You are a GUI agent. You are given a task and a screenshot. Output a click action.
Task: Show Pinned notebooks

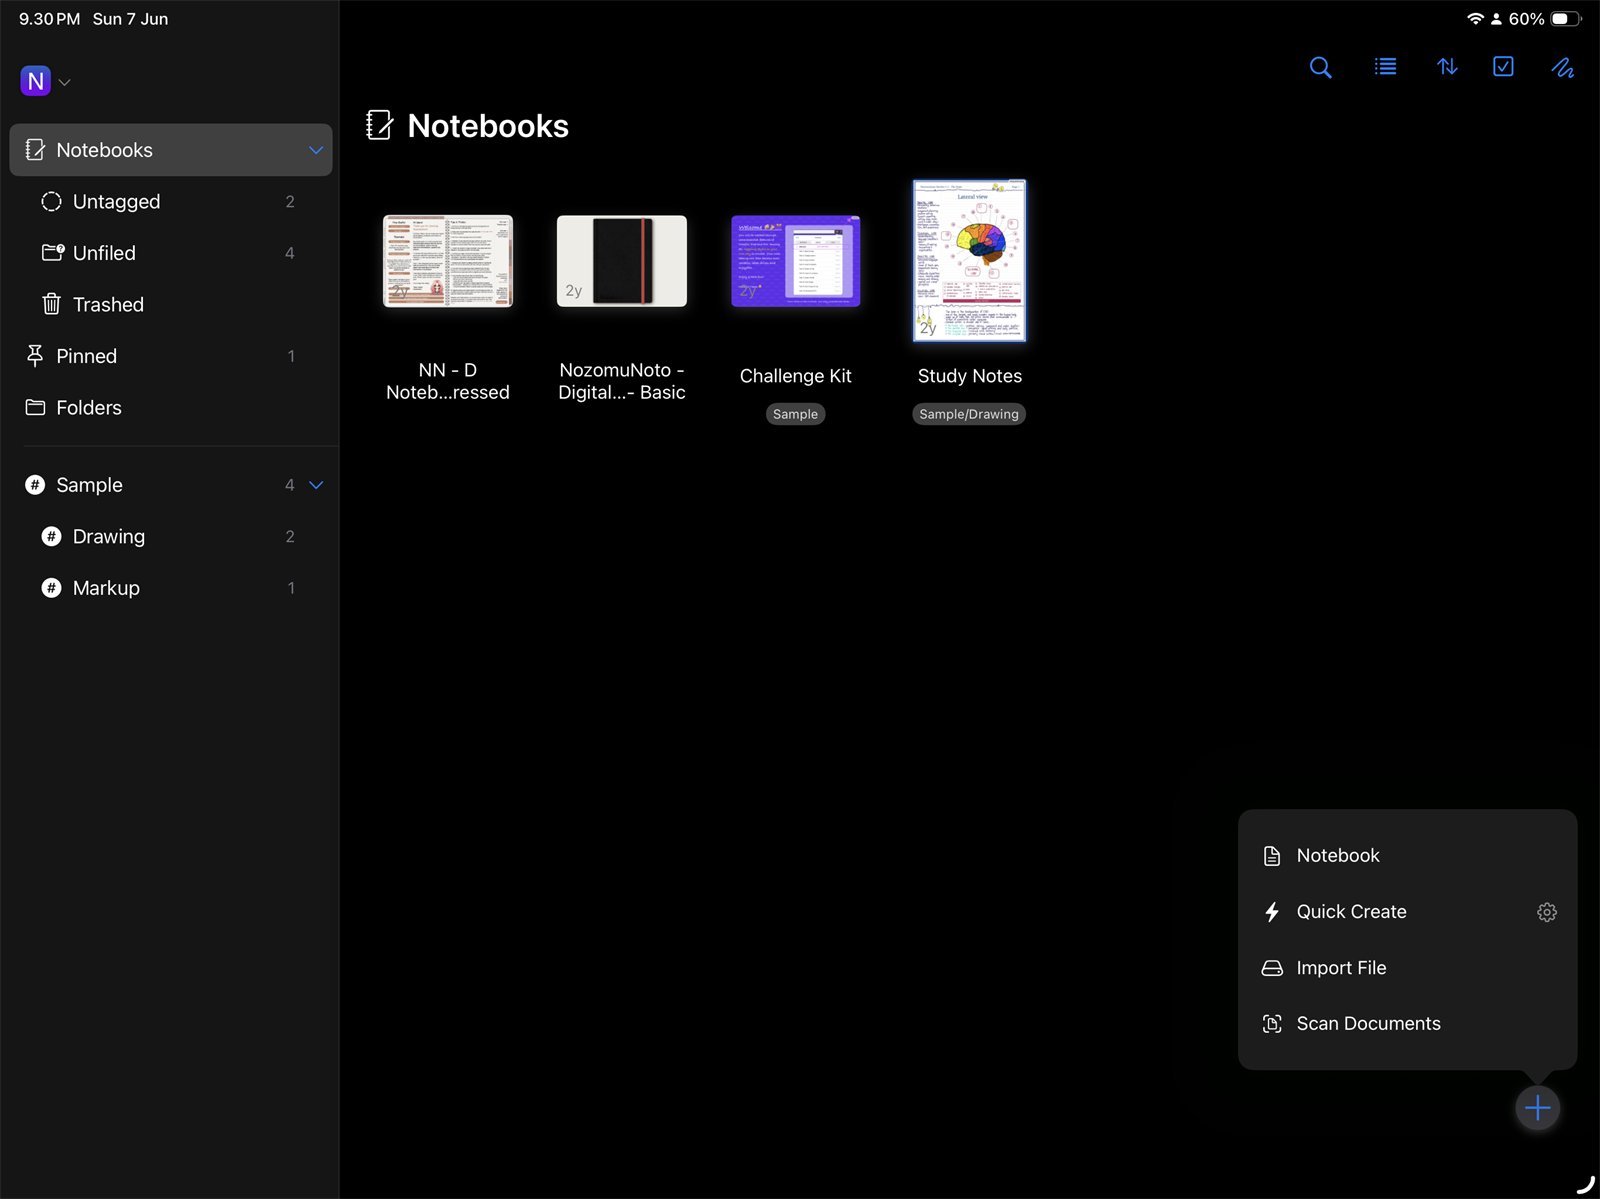(x=171, y=356)
